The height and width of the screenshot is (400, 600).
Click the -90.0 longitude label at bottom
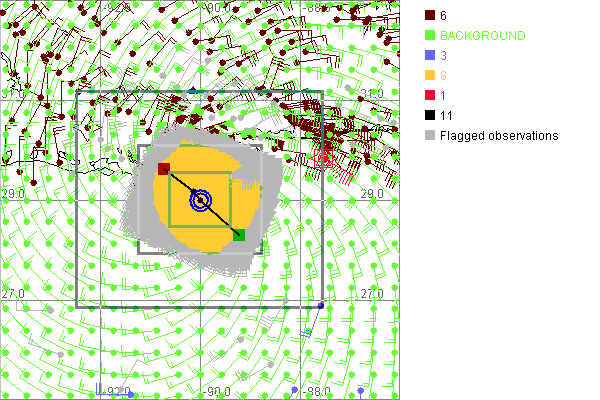click(x=217, y=391)
